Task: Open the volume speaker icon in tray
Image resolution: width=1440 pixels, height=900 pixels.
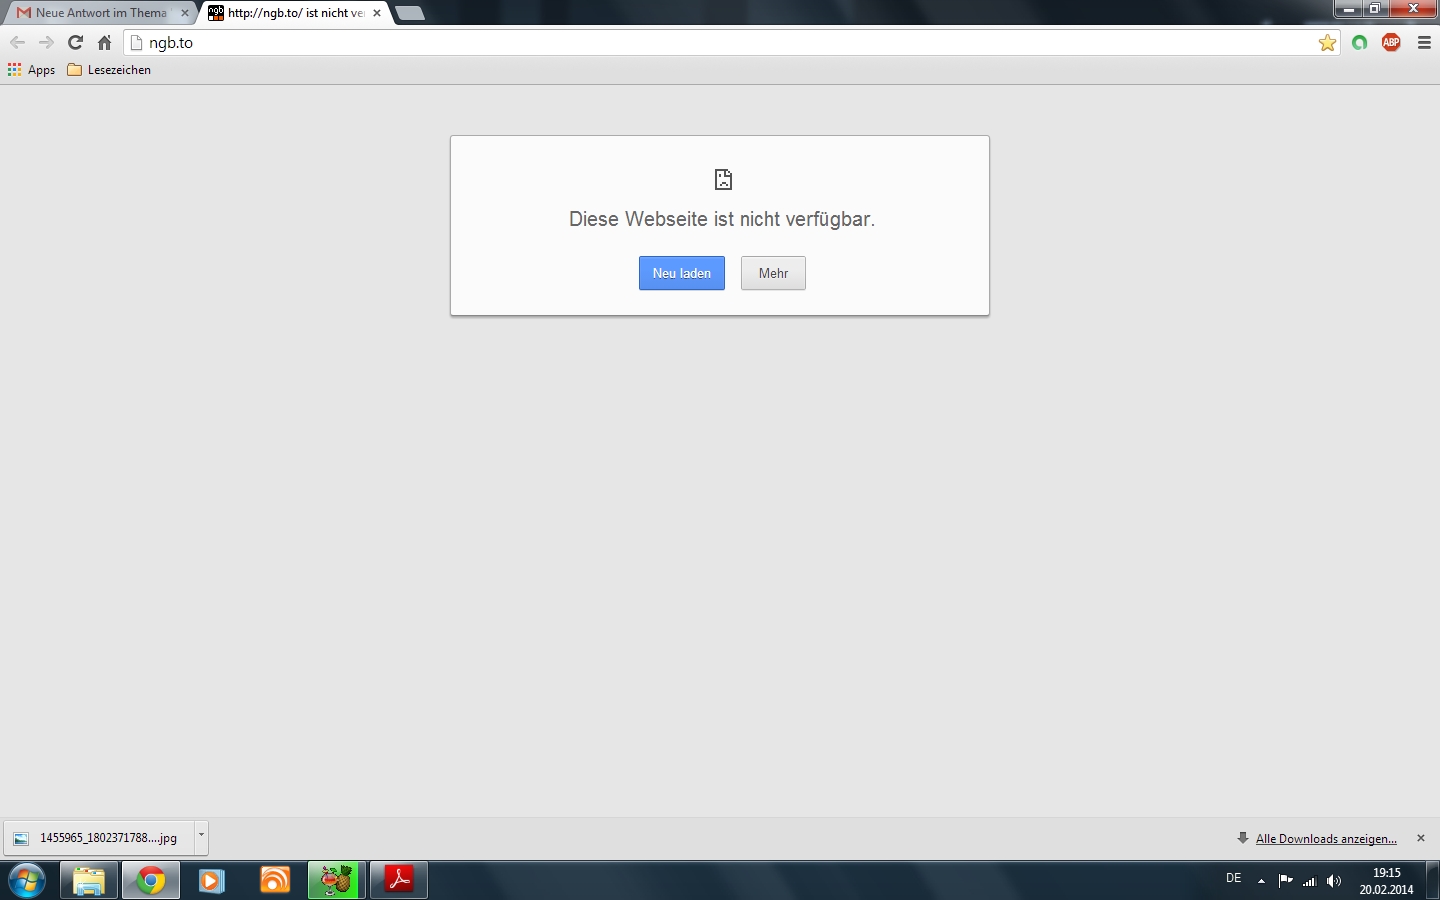Action: pos(1333,881)
